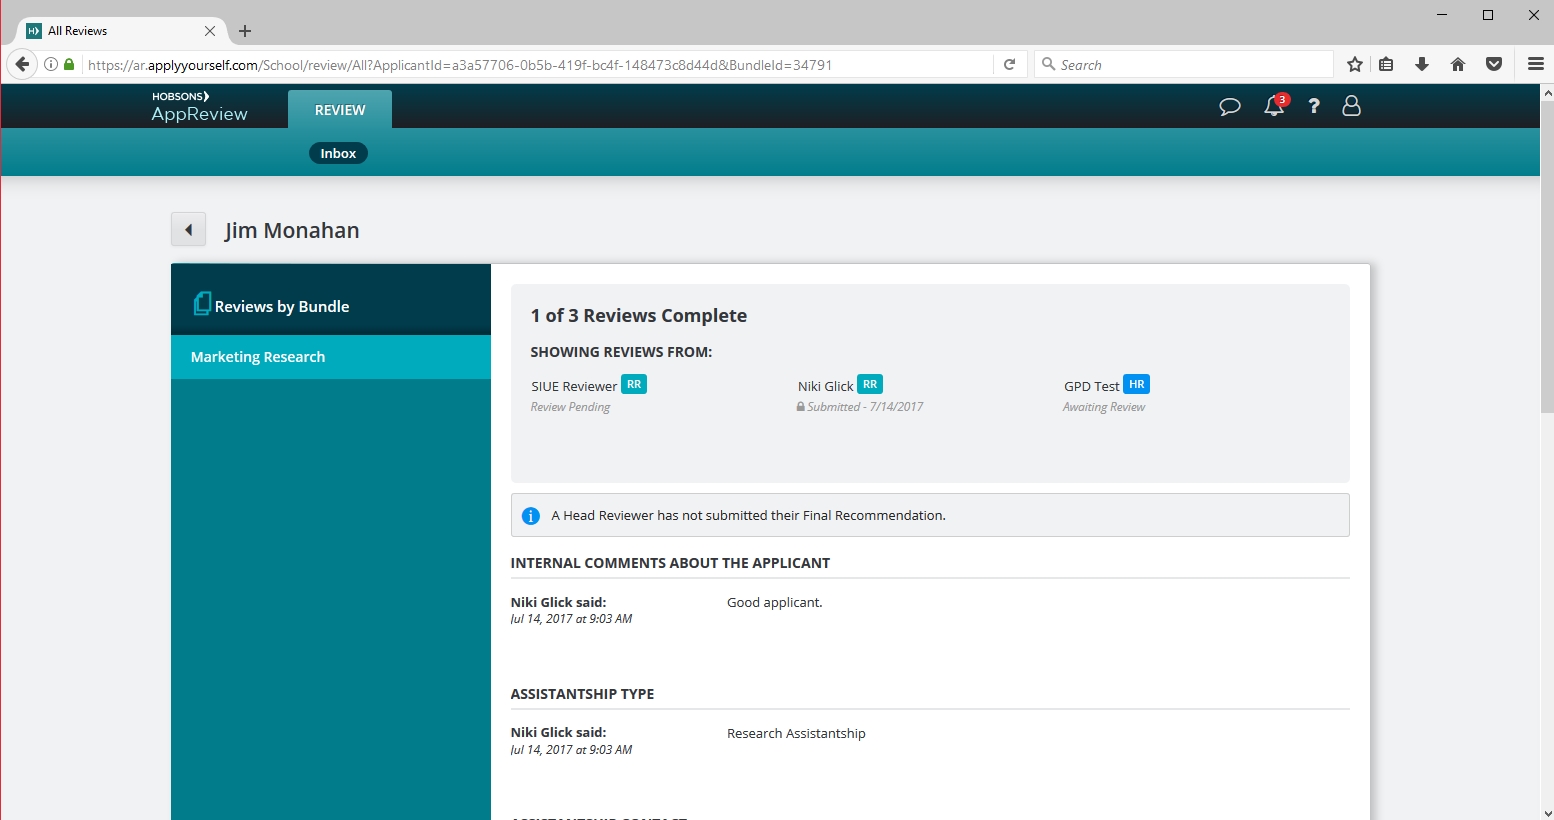Image resolution: width=1554 pixels, height=820 pixels.
Task: Click the Inbox button
Action: pyautogui.click(x=338, y=153)
